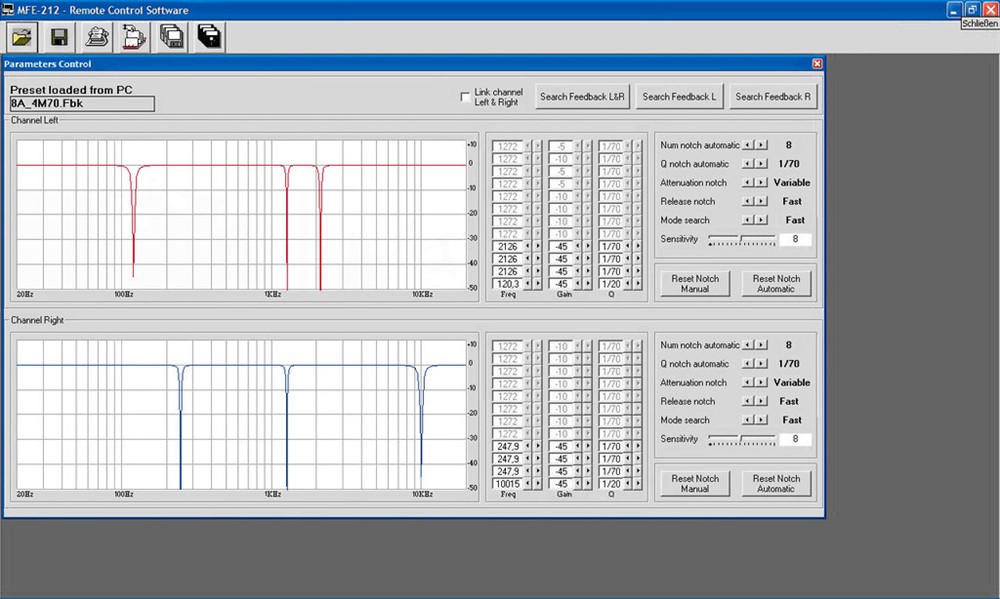The height and width of the screenshot is (599, 1000).
Task: Click the 120,3 frequency field in Channel Left
Action: (x=507, y=284)
